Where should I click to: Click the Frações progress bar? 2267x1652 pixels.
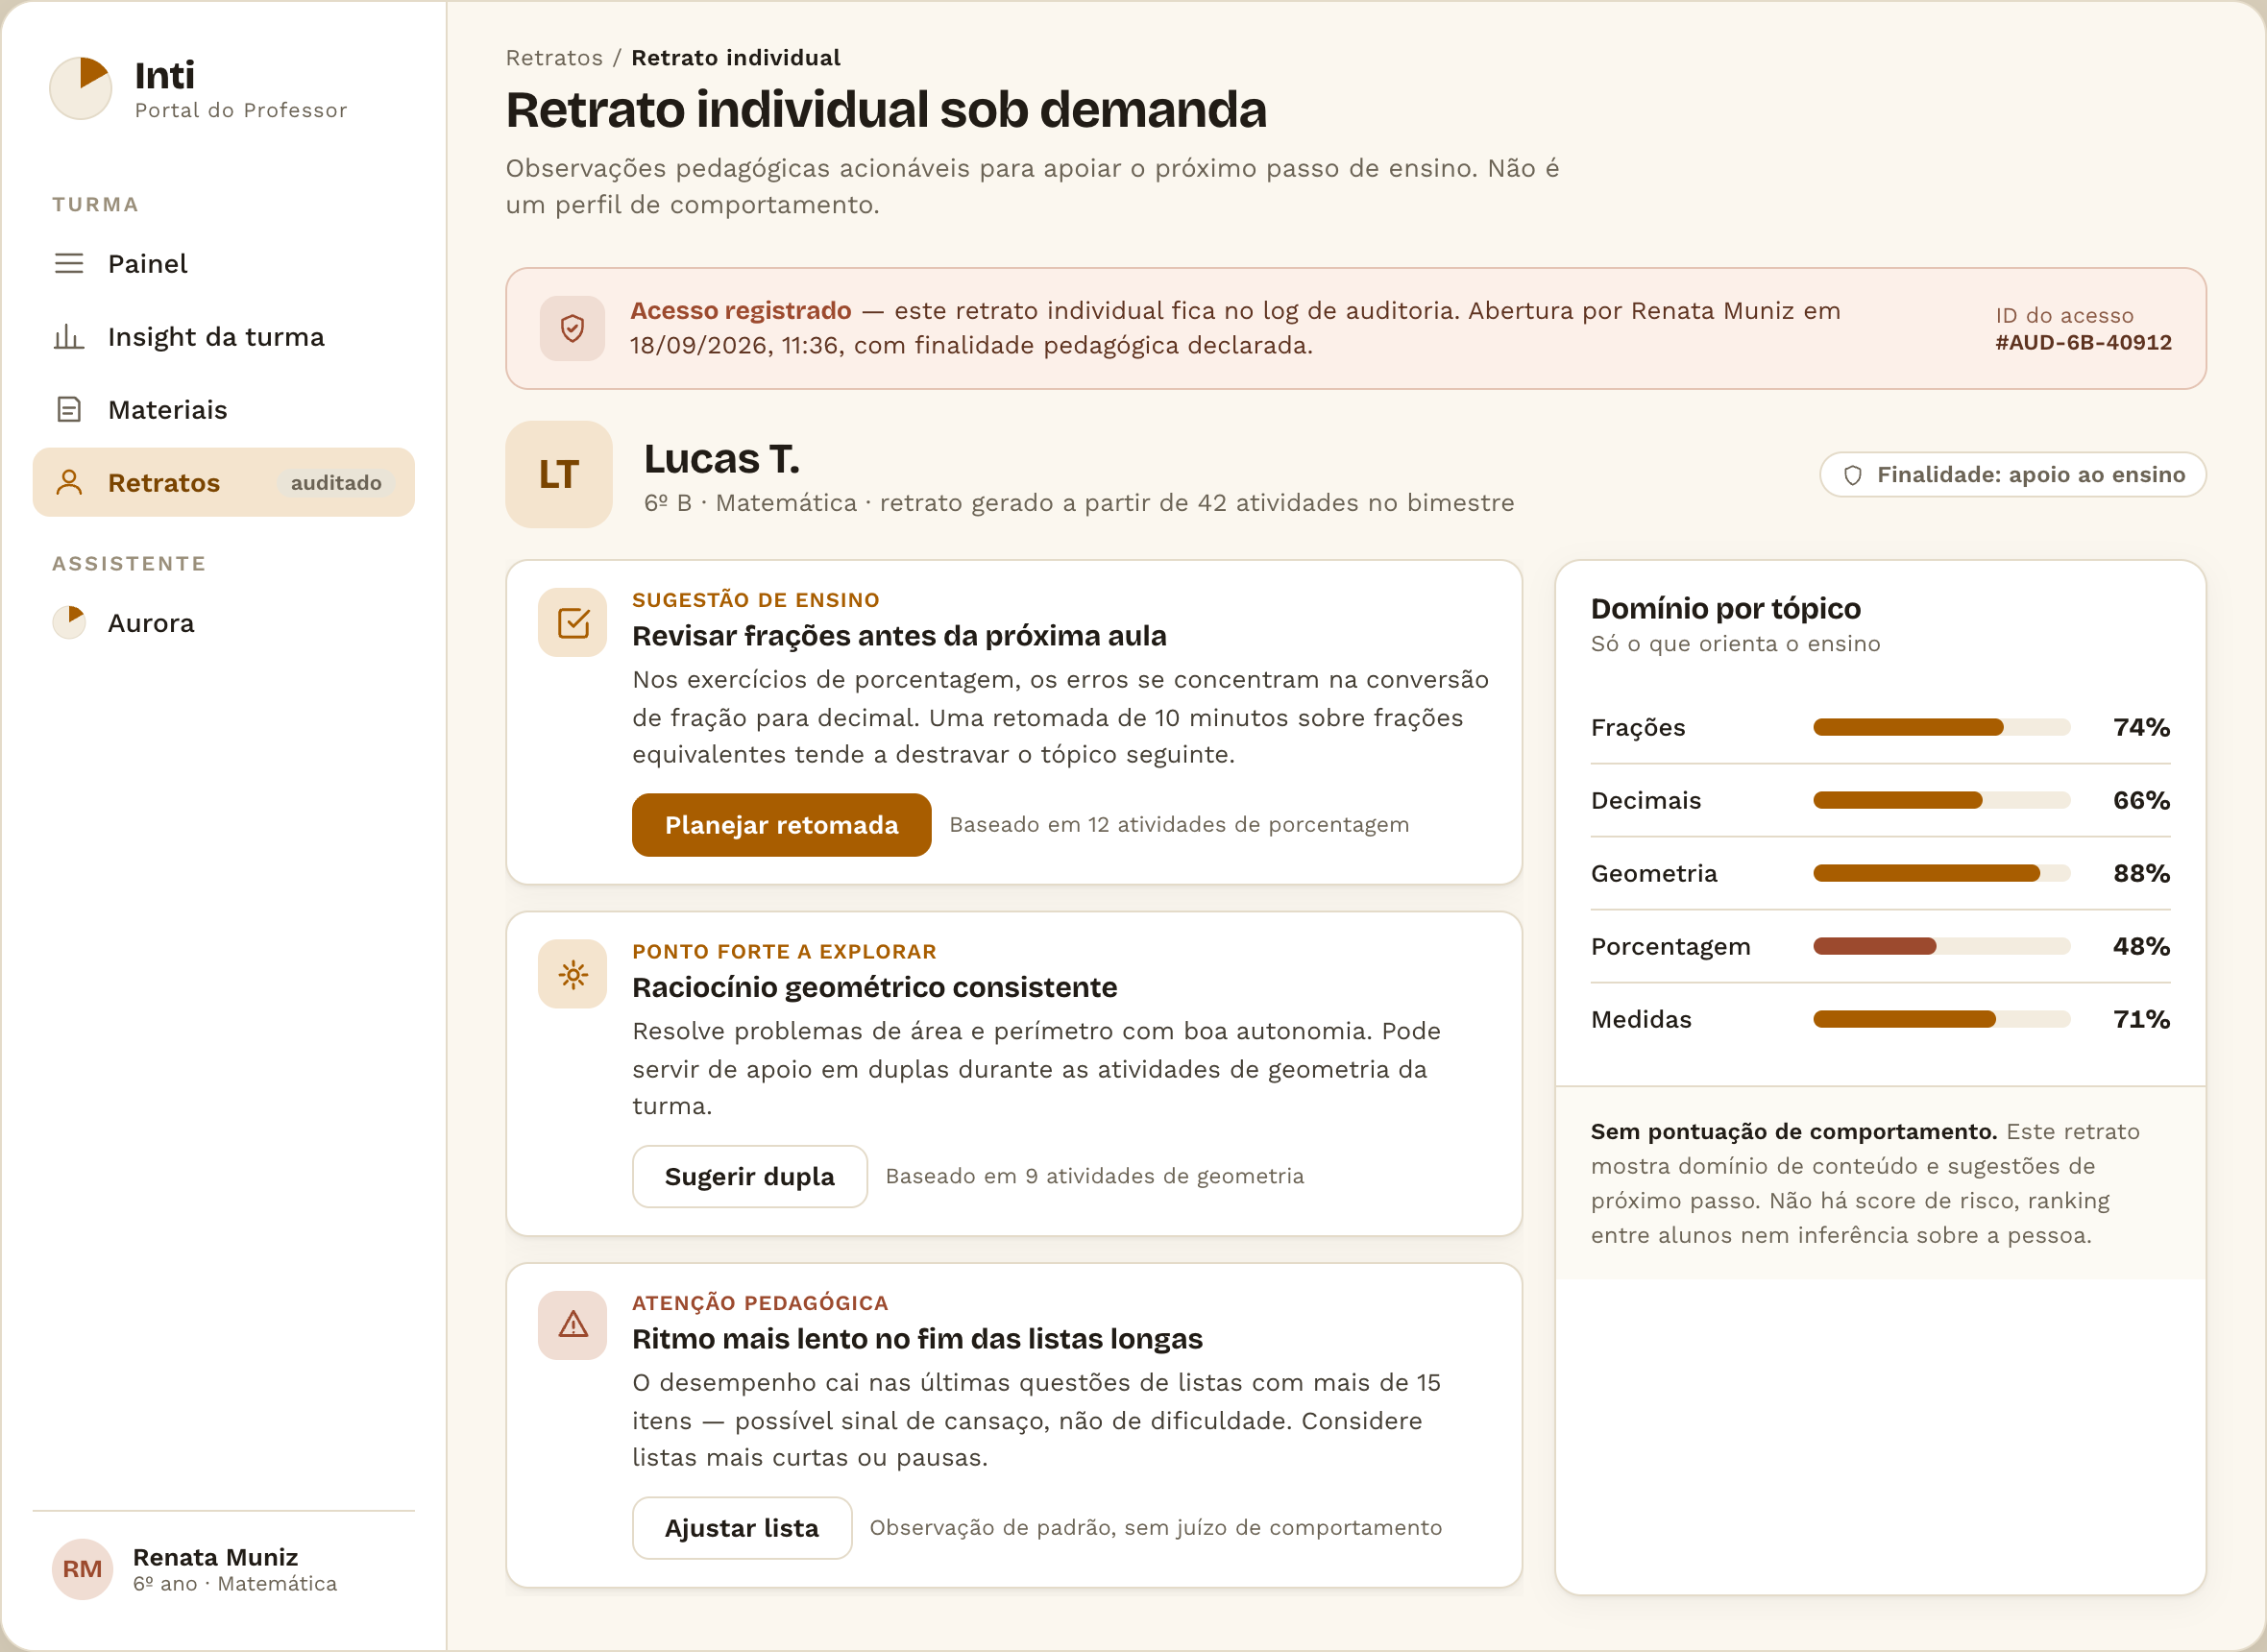pyautogui.click(x=1942, y=727)
